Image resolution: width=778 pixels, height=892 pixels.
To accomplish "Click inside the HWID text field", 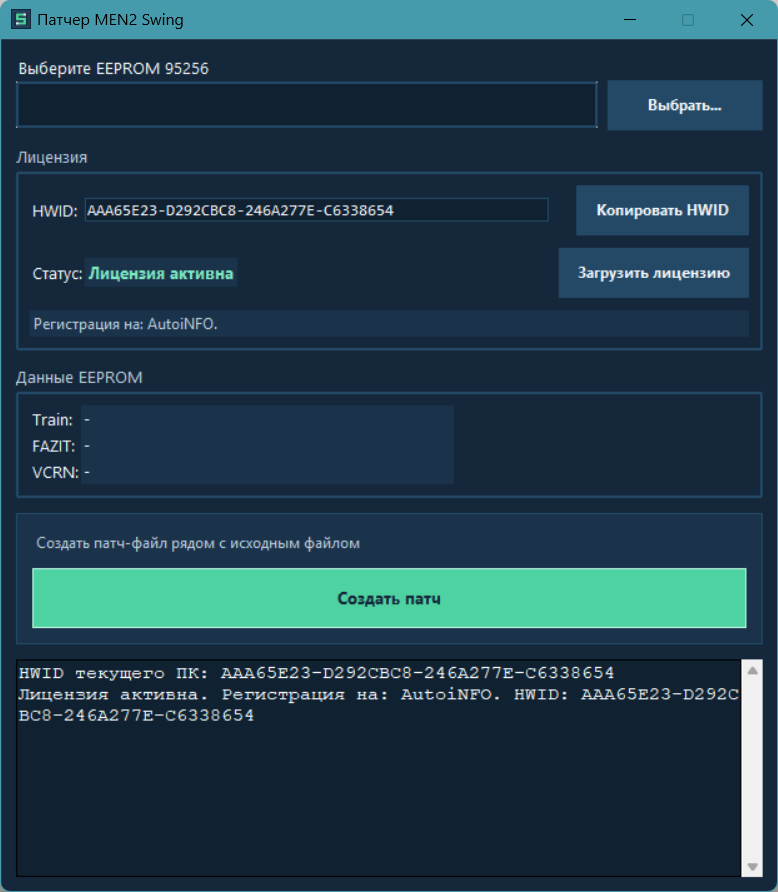I will 316,210.
